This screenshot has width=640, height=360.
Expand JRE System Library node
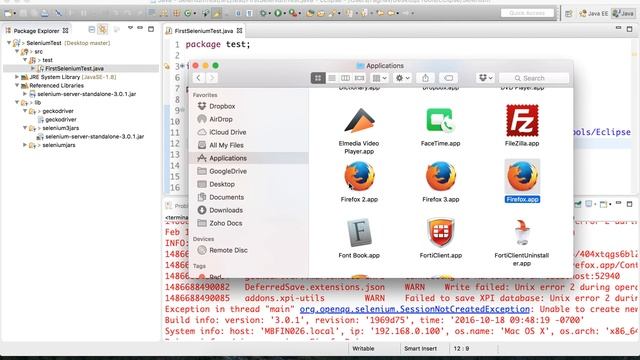tap(17, 77)
